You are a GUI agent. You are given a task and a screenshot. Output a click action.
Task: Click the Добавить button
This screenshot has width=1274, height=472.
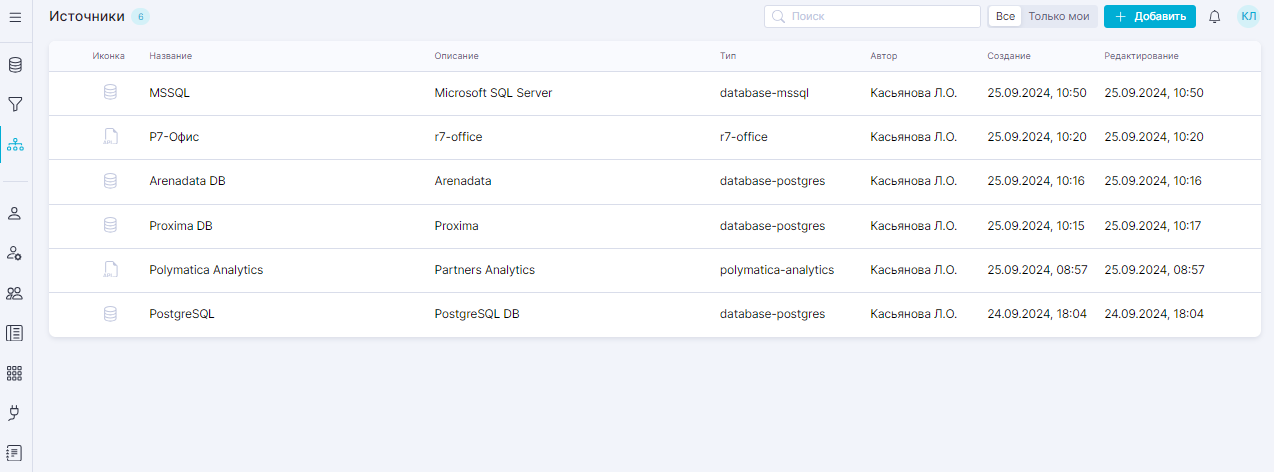click(1150, 16)
